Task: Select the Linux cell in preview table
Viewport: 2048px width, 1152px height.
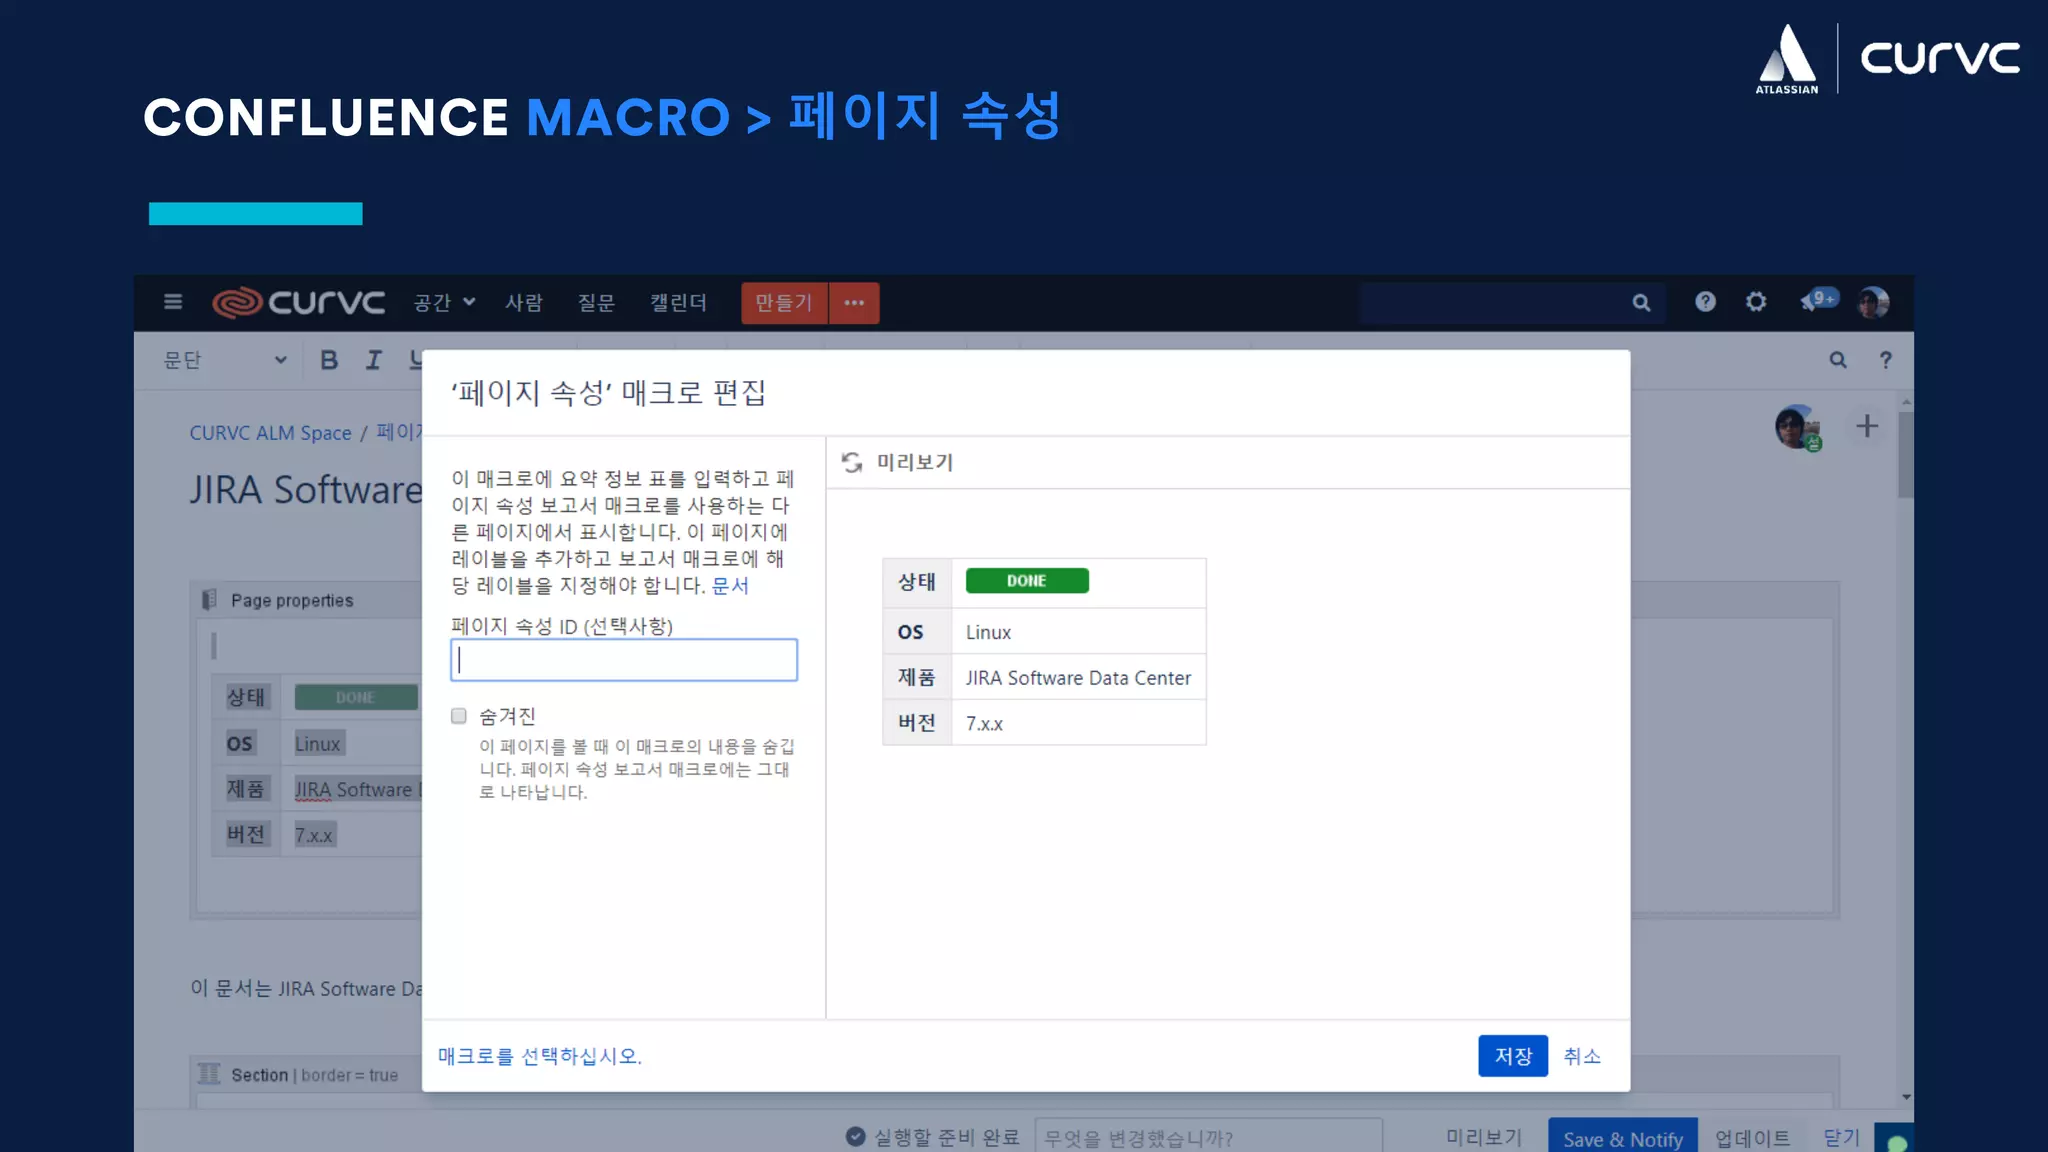Action: click(x=1079, y=632)
